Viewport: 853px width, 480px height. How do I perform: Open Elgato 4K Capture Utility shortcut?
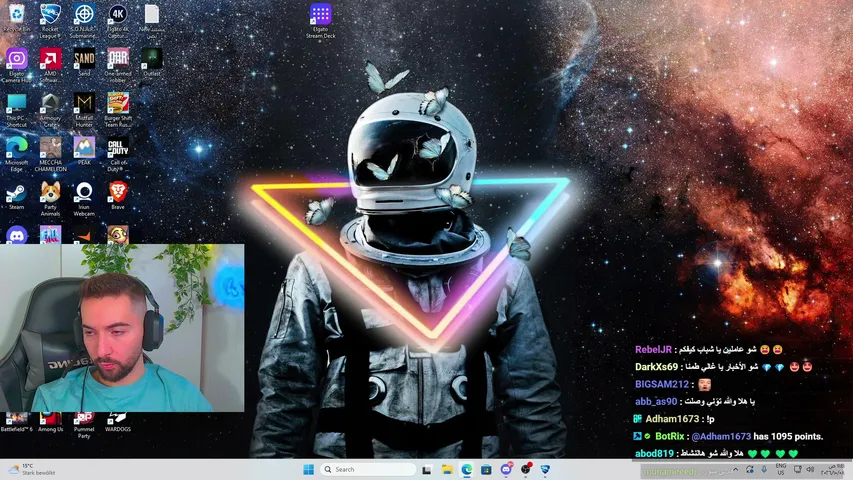[118, 21]
